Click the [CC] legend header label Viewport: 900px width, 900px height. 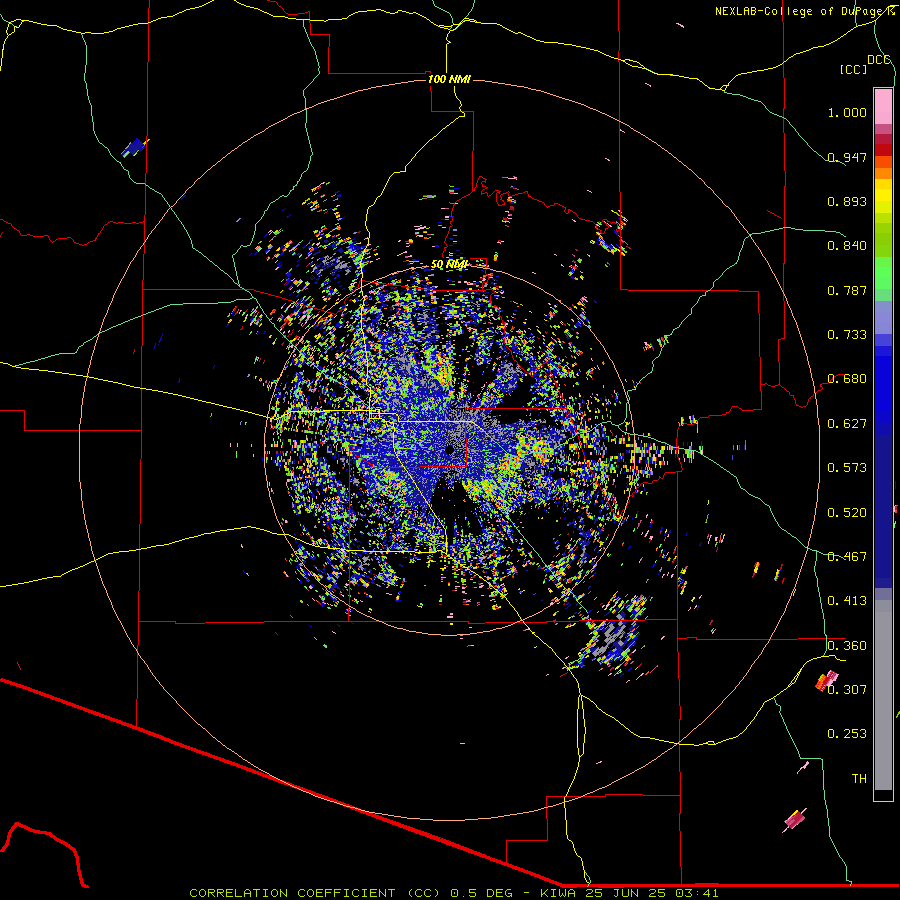tap(853, 69)
